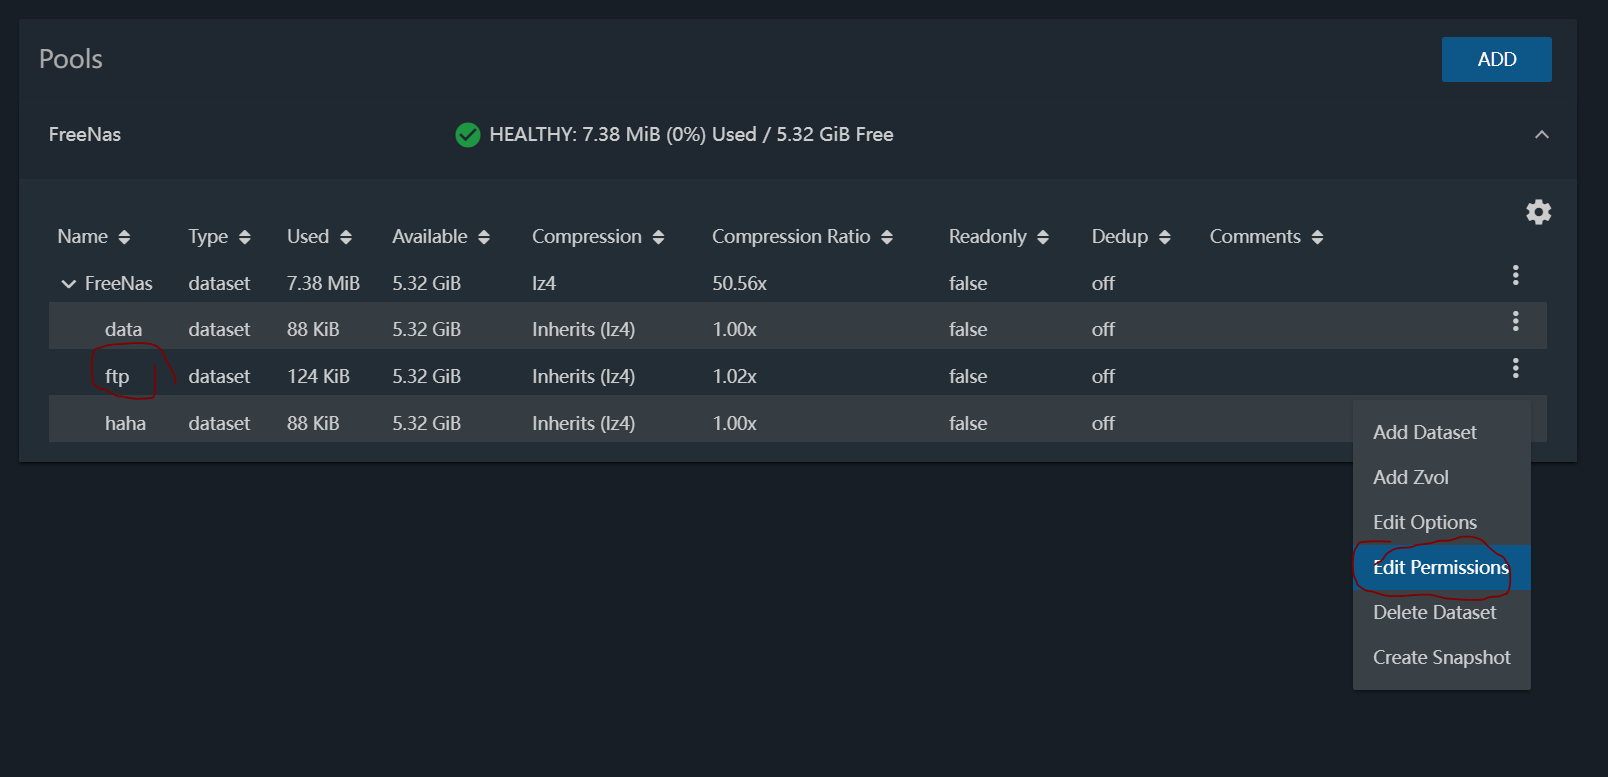Click the Readonly column header
The image size is (1608, 777).
point(987,236)
